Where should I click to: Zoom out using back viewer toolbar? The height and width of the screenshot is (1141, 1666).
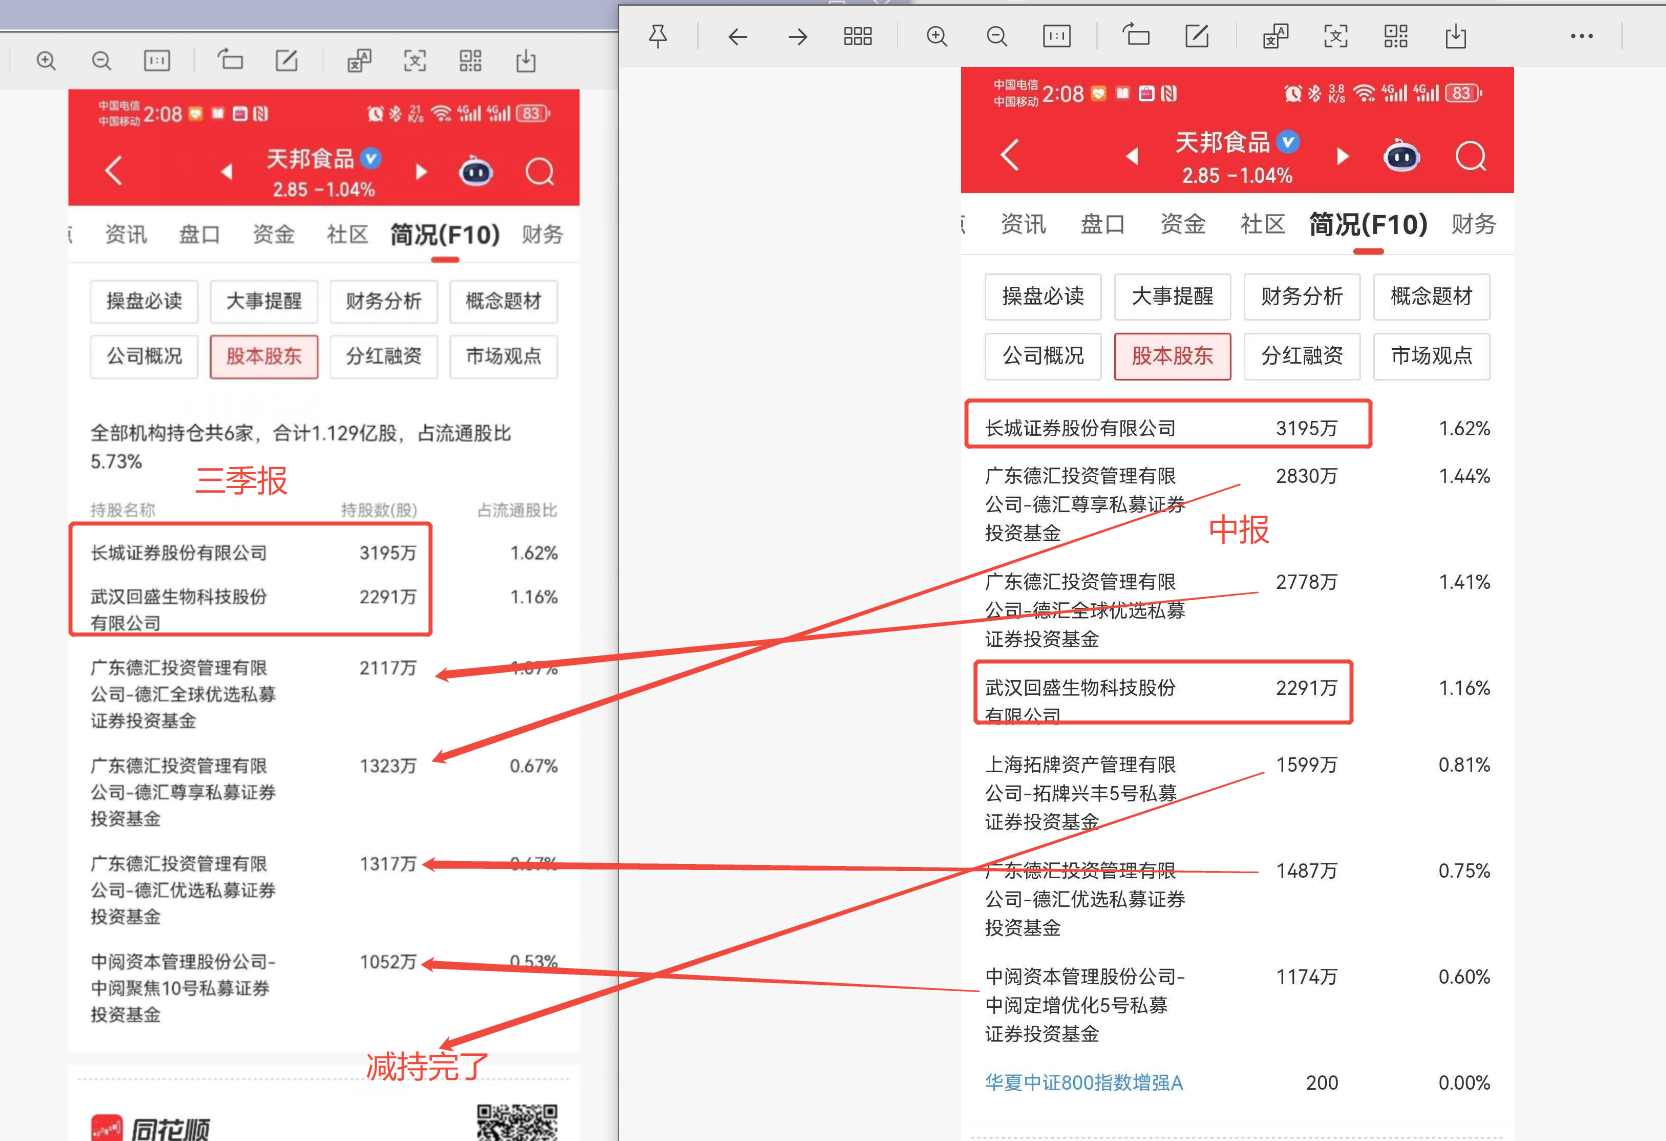coord(101,61)
